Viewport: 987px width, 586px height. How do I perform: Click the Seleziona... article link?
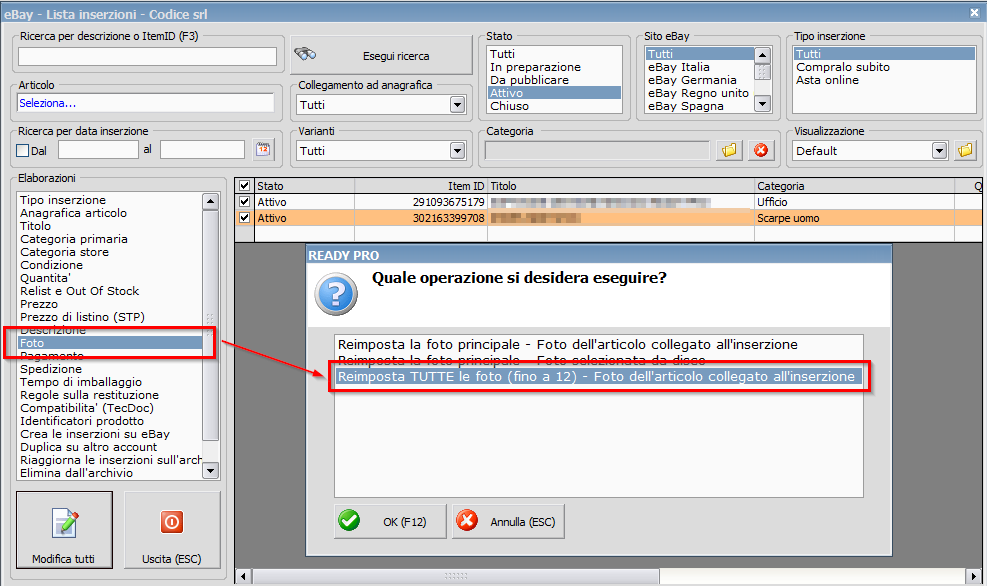tap(48, 103)
